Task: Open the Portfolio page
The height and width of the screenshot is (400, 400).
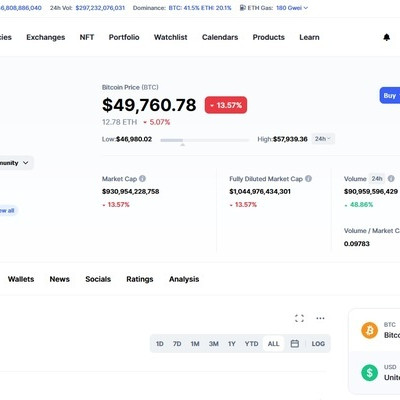Action: [124, 37]
